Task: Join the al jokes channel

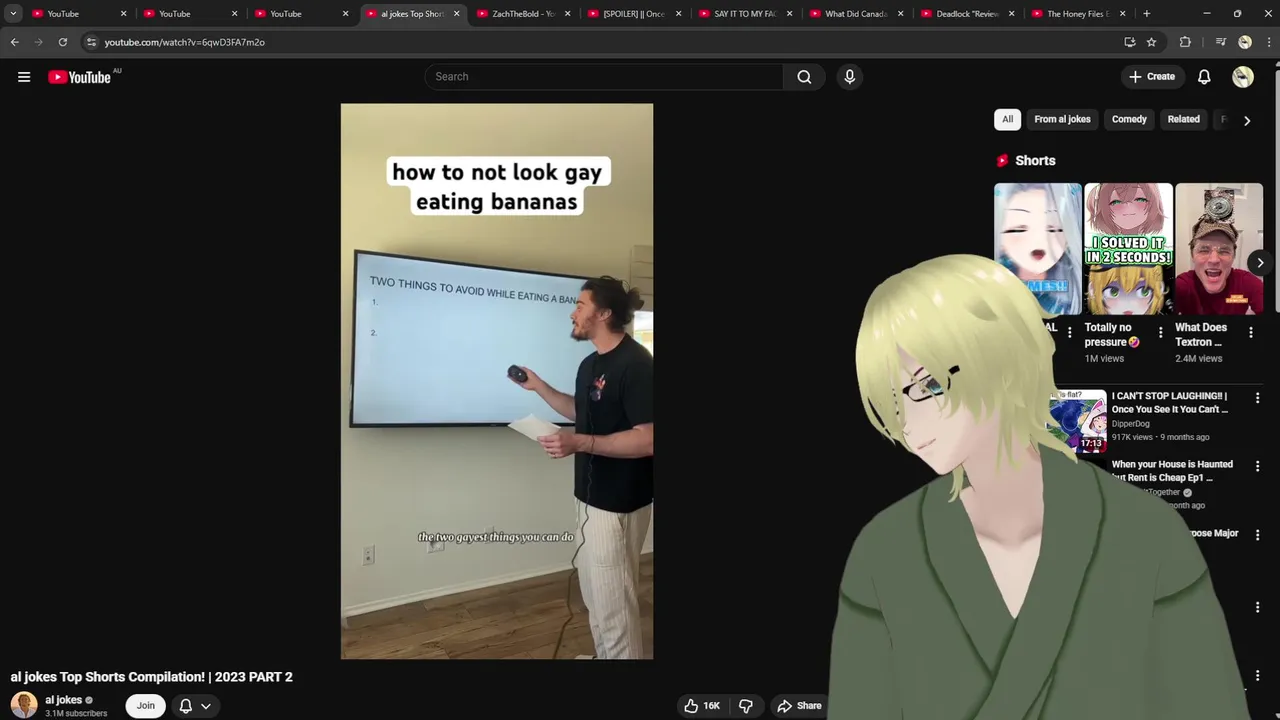Action: tap(146, 706)
